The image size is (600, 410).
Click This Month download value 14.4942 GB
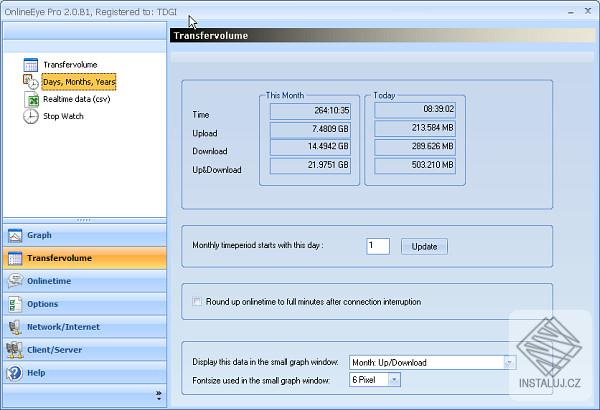[310, 147]
